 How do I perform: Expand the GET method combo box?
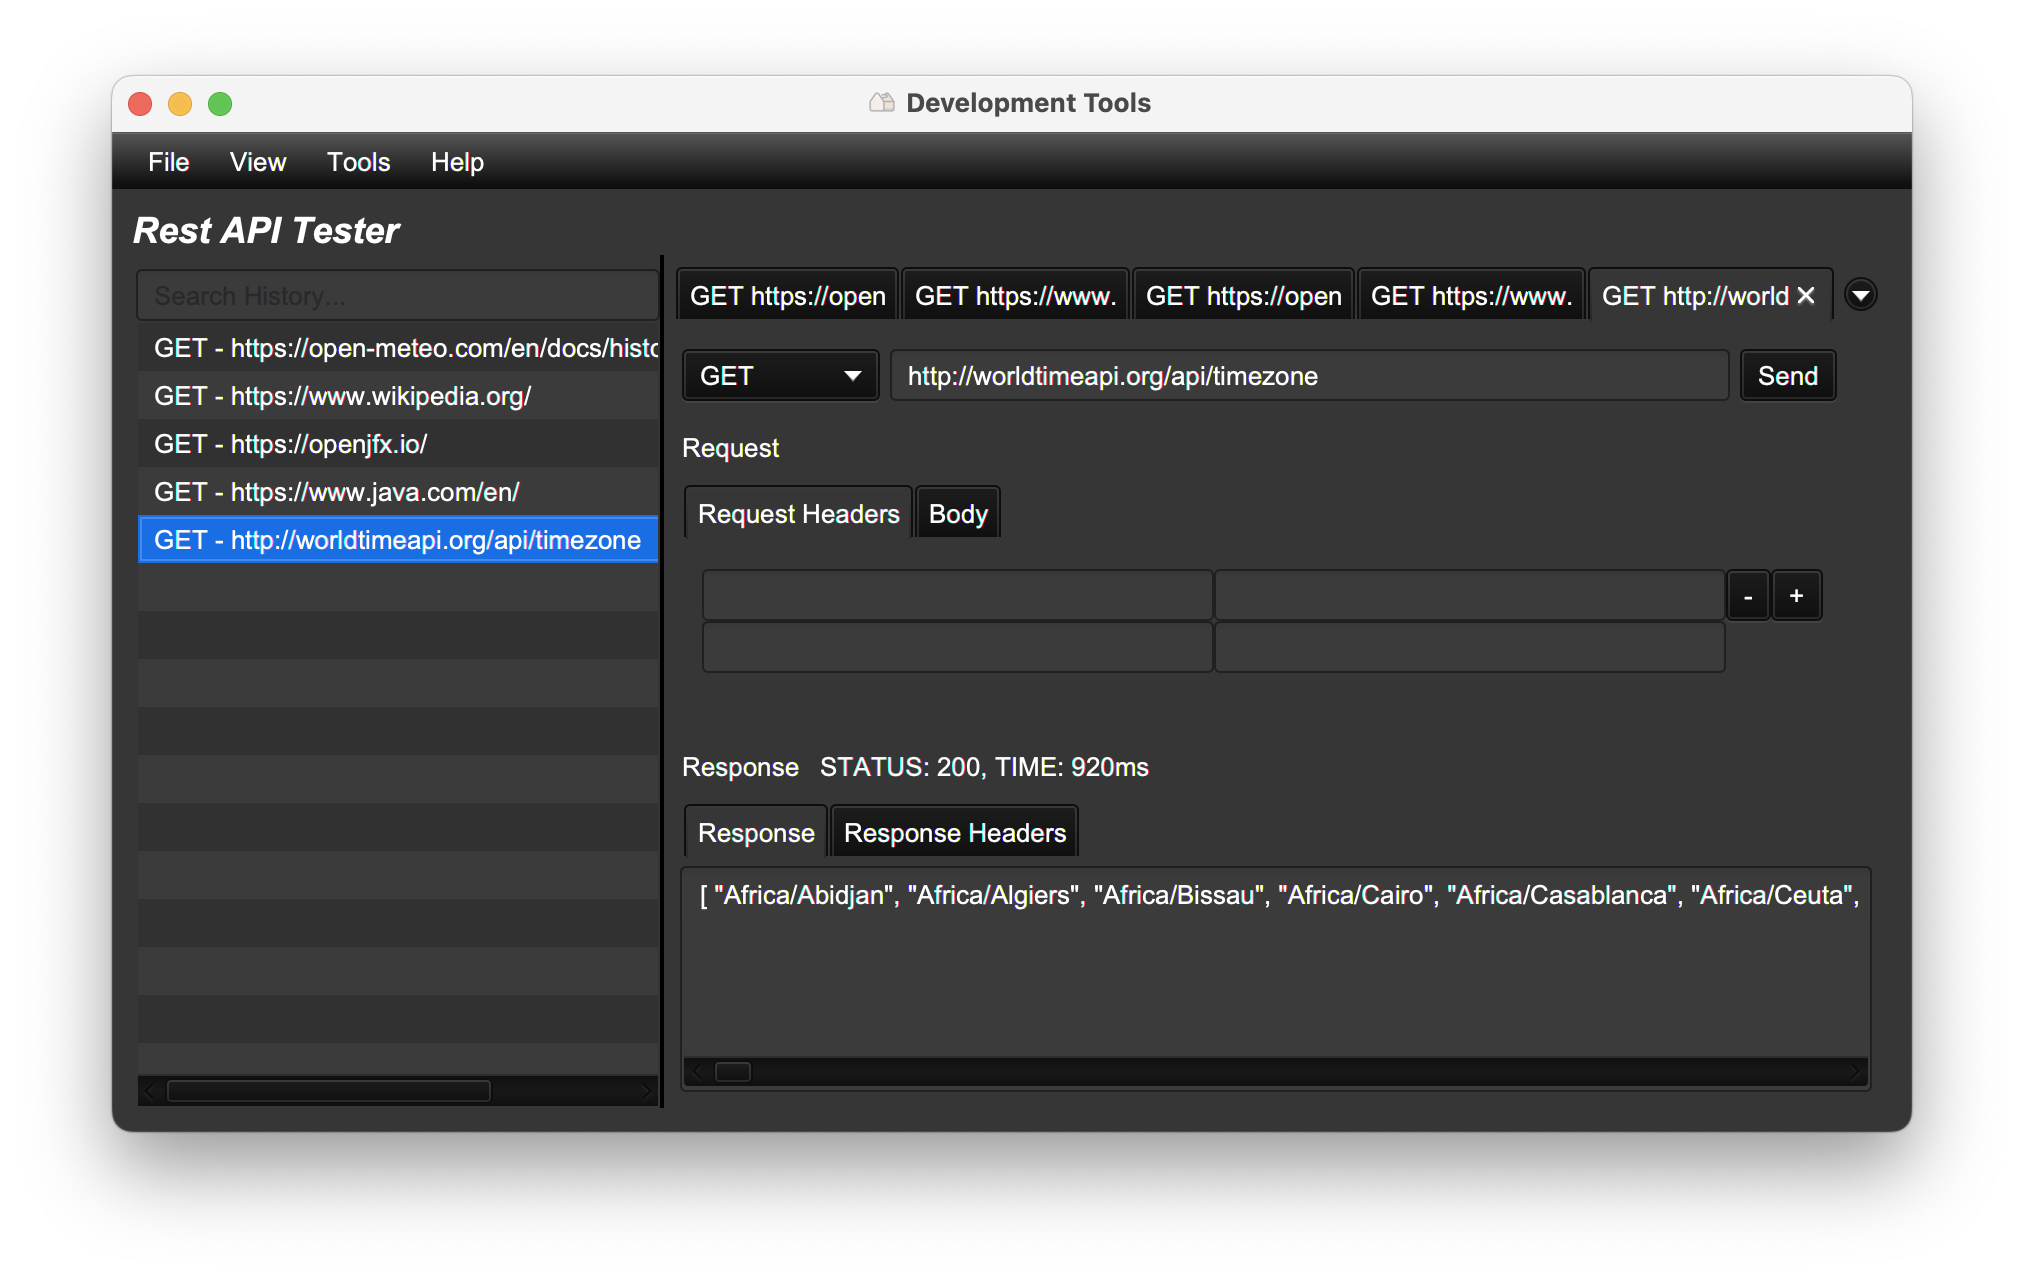[x=780, y=376]
